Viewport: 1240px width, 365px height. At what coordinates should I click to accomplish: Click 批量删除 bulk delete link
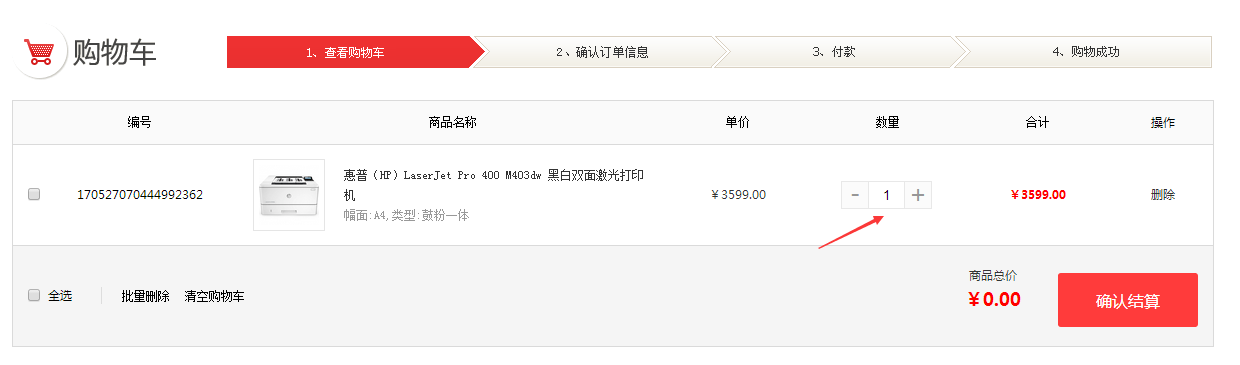145,296
